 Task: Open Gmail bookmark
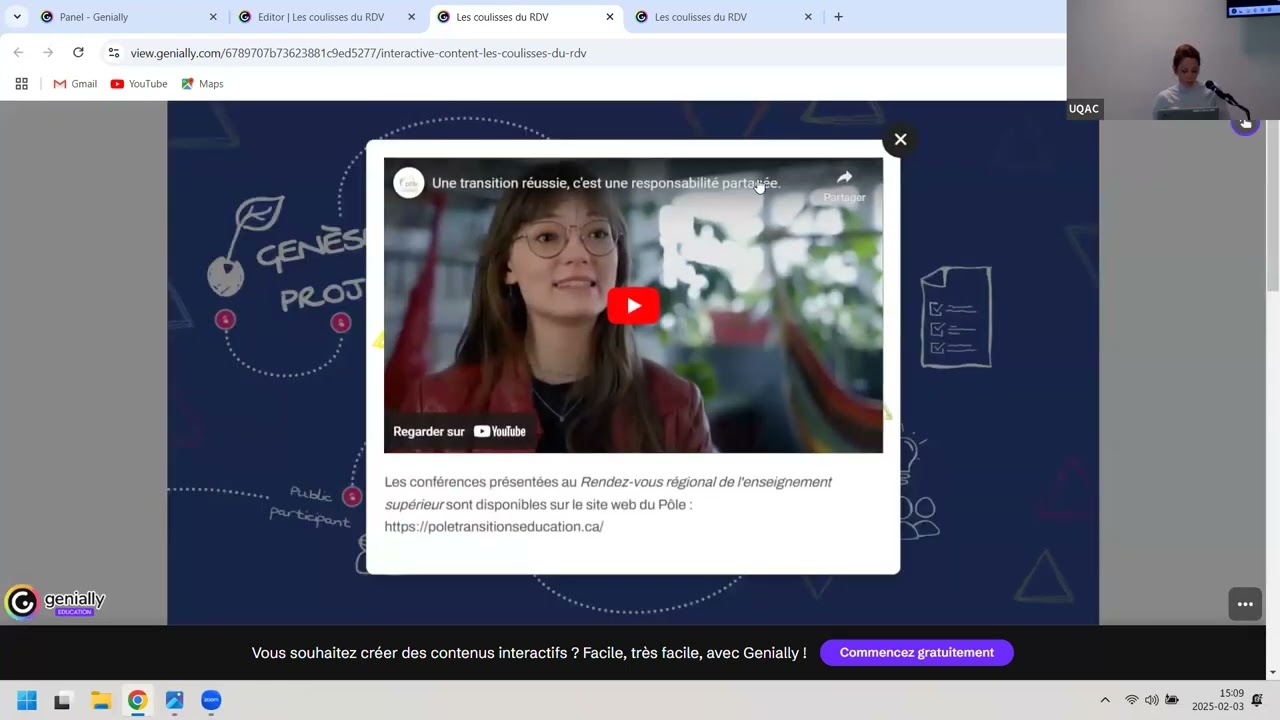point(75,84)
